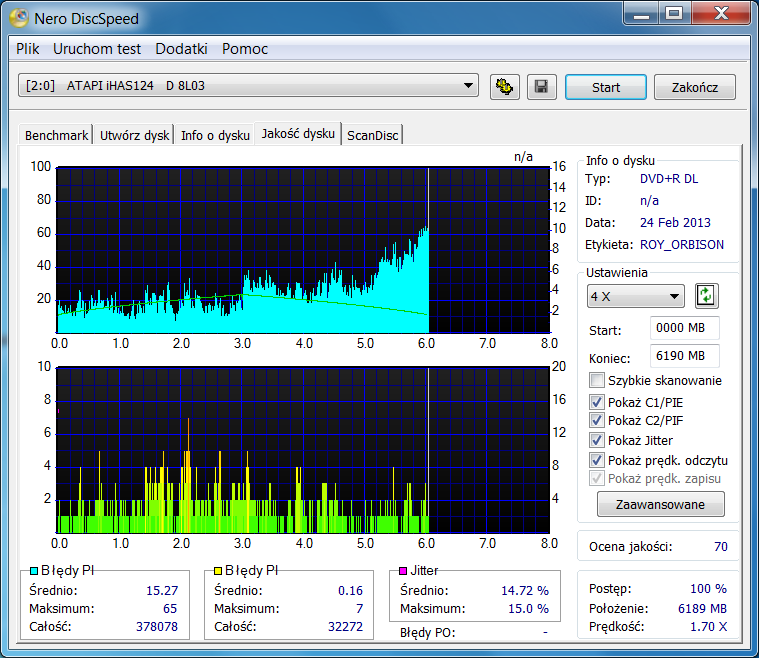Click the PI failures total 32272

pyautogui.click(x=345, y=627)
